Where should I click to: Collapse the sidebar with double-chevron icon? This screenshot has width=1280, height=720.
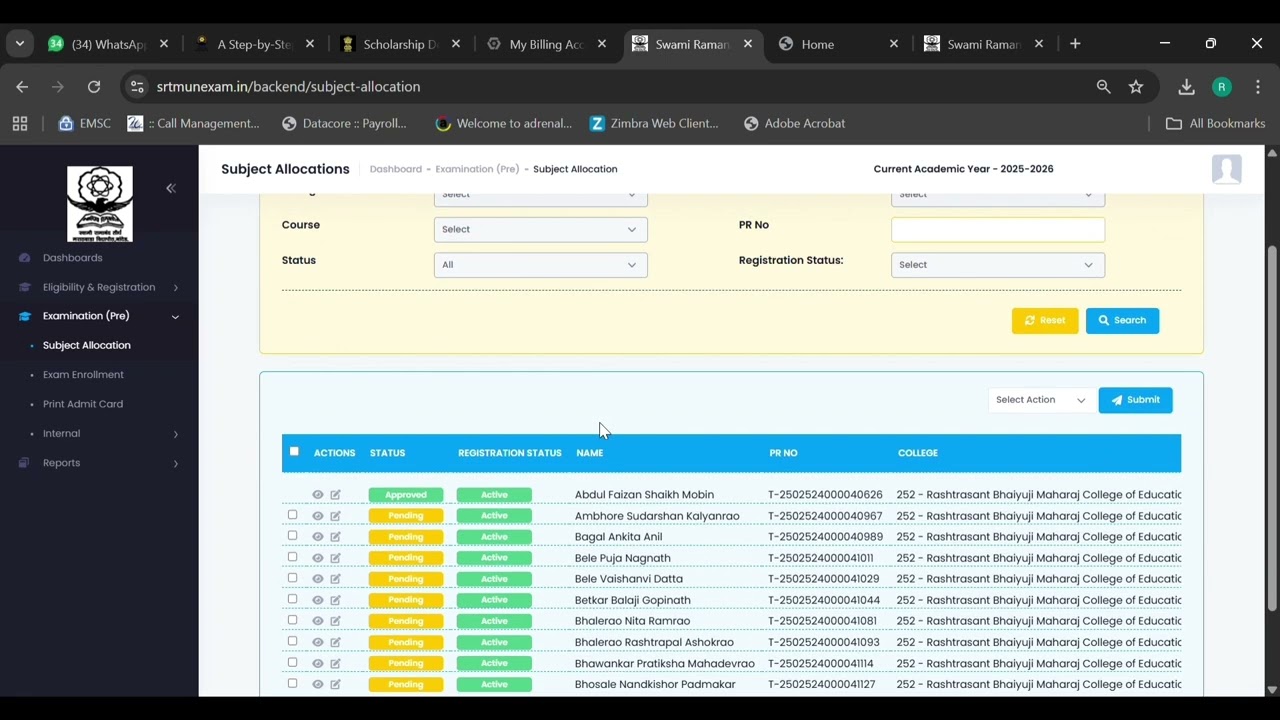171,188
